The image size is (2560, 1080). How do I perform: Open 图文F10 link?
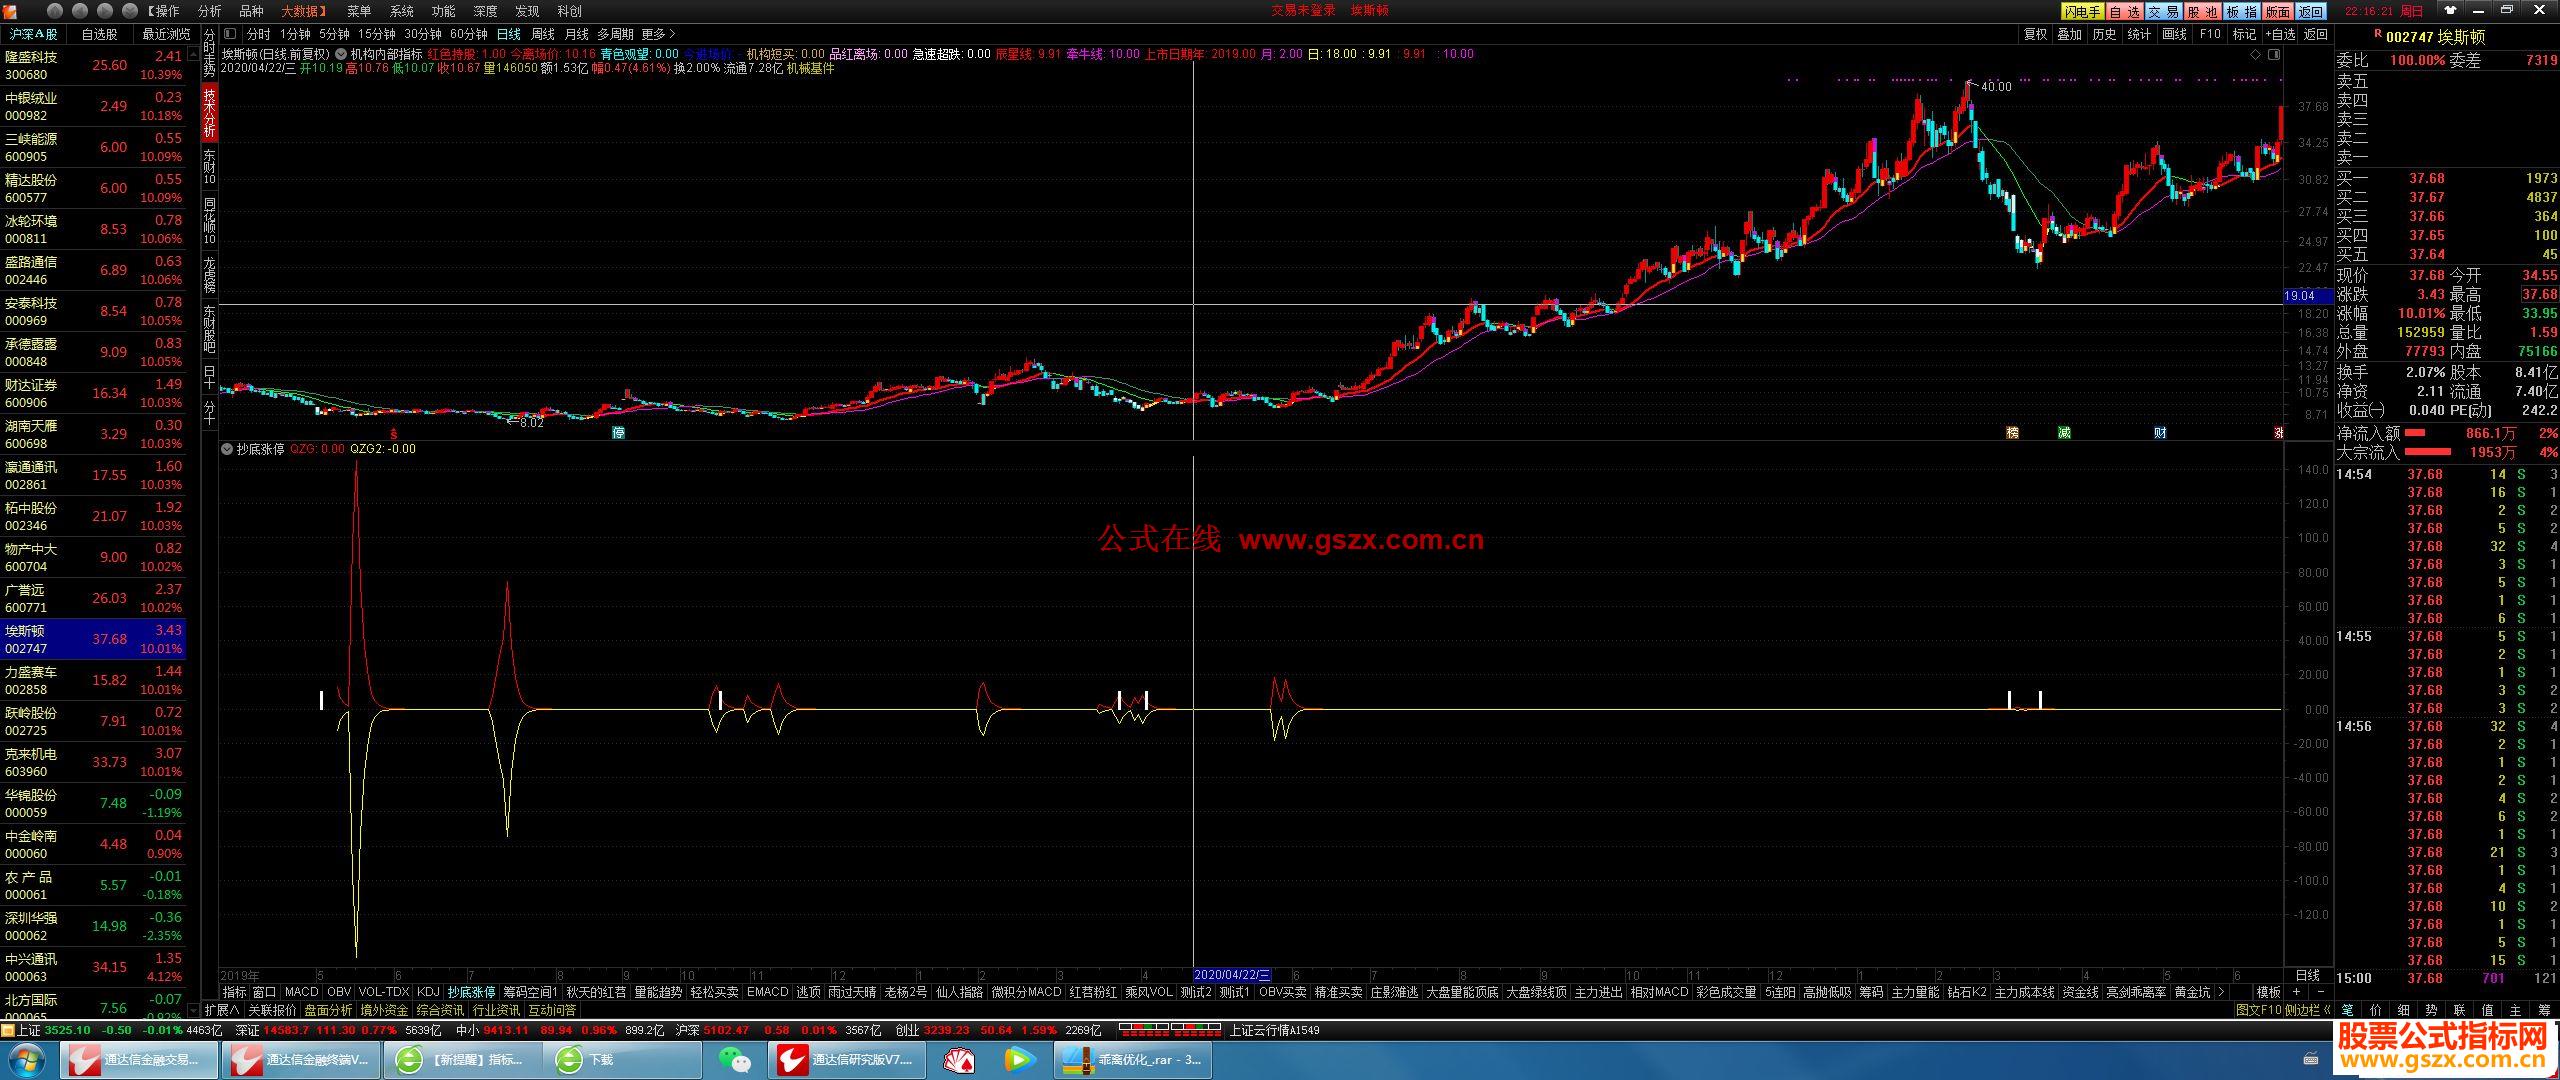[2259, 1010]
